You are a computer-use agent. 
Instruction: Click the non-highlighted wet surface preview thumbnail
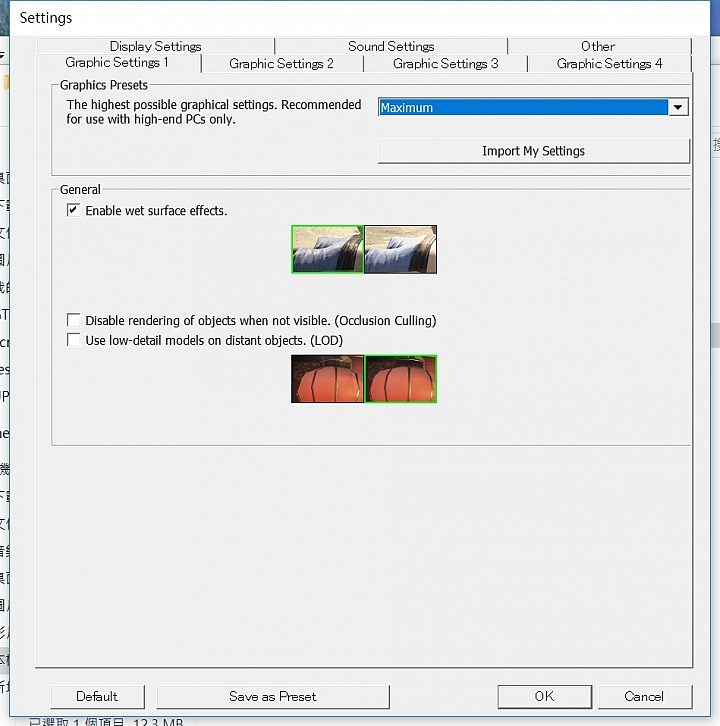(x=401, y=249)
